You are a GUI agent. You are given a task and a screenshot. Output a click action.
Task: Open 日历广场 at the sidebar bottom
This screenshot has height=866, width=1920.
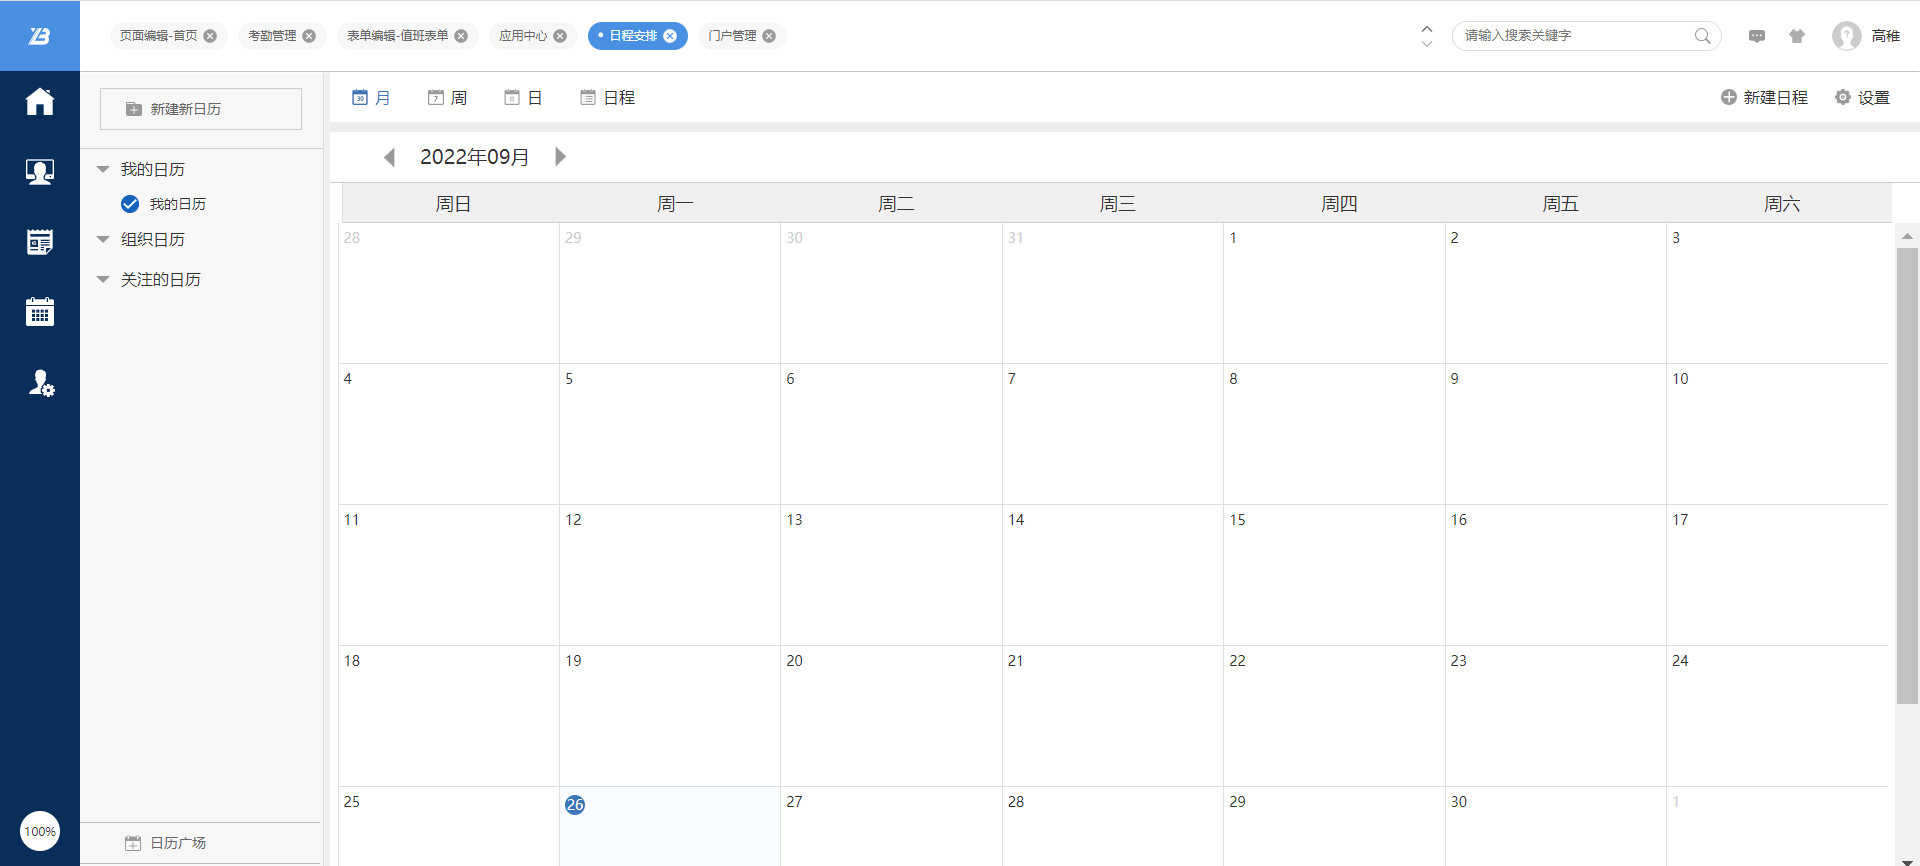(x=166, y=843)
